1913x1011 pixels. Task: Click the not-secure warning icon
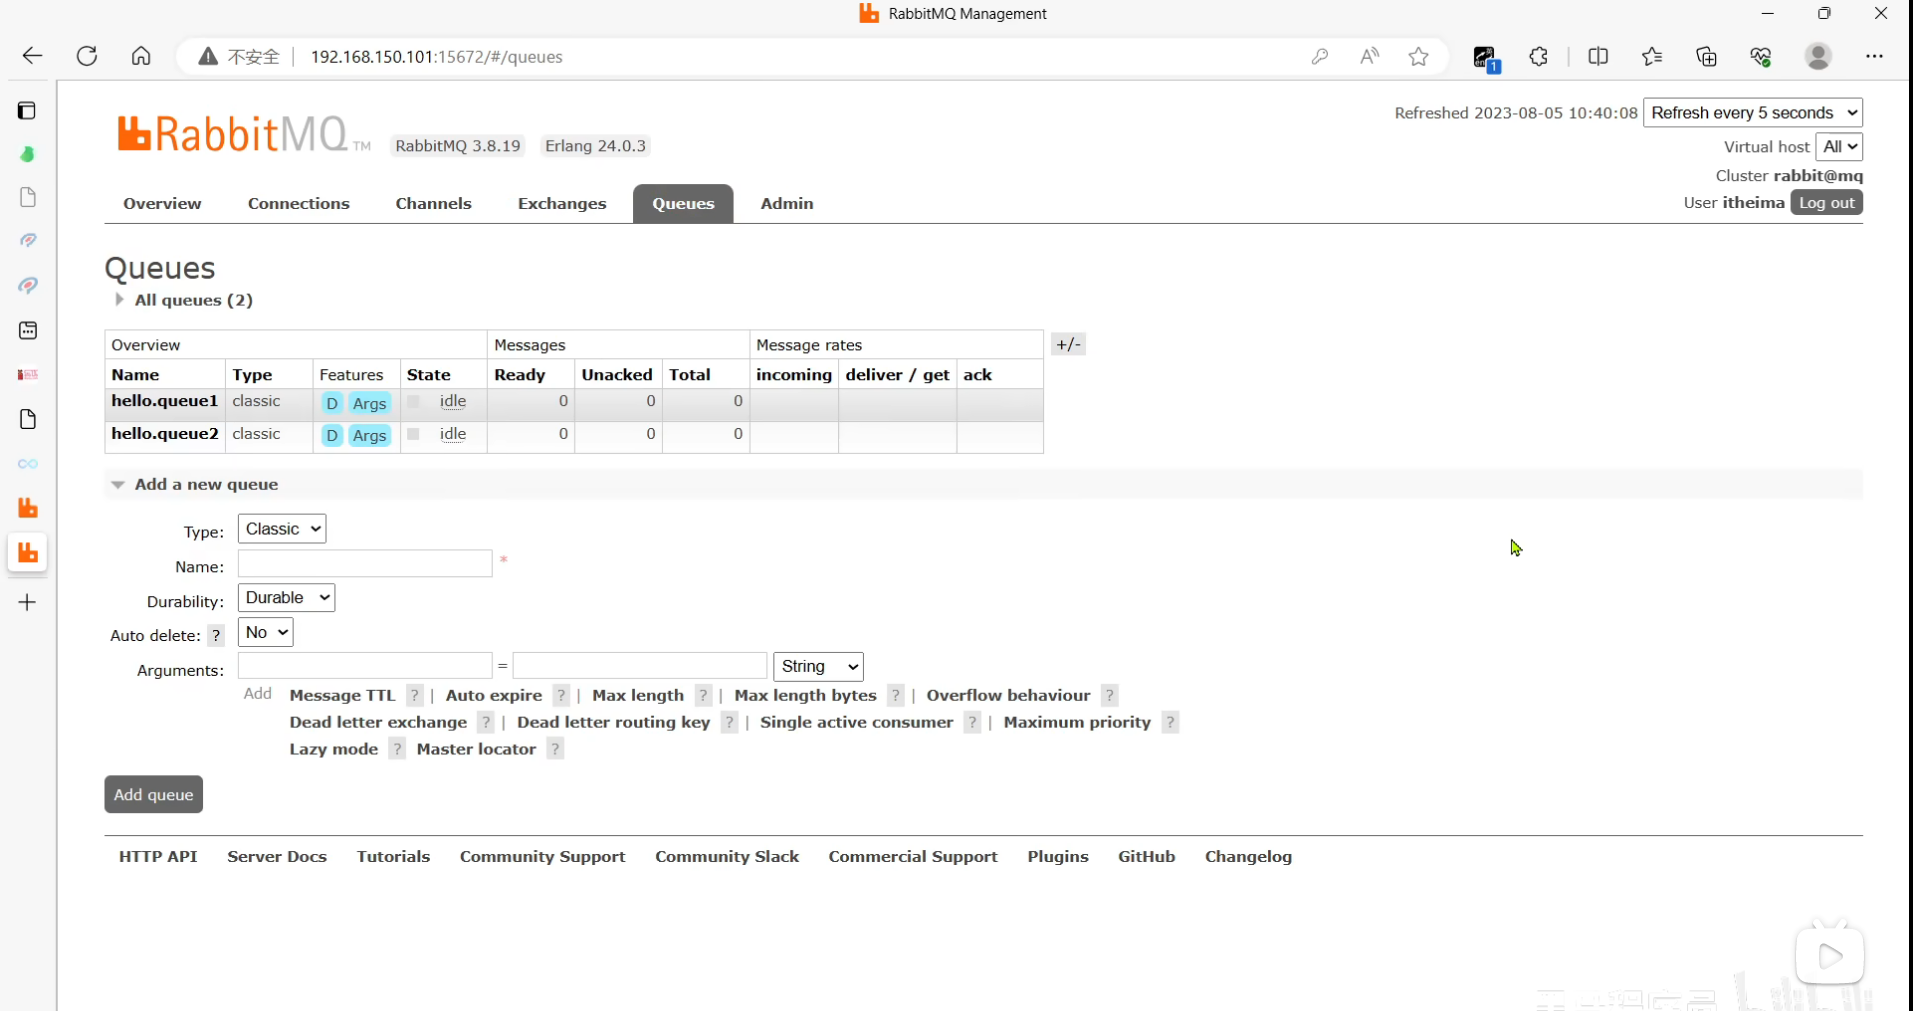point(207,57)
